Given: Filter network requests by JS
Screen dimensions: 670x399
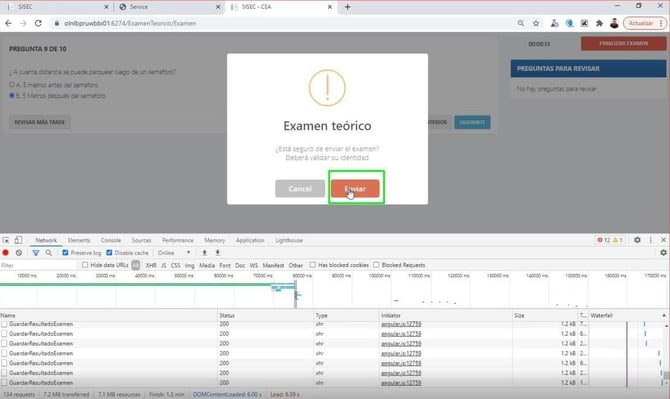Looking at the screenshot, I should (x=164, y=265).
